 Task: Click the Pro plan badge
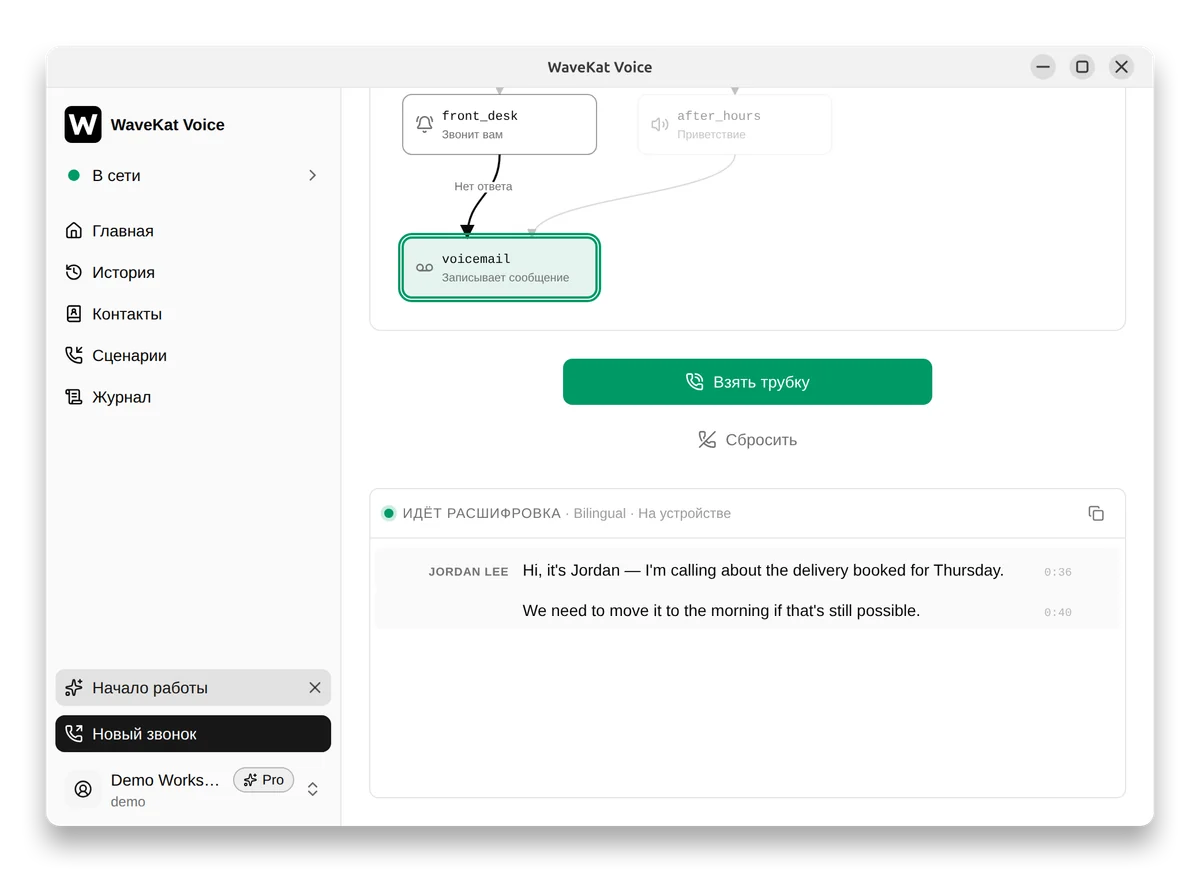click(x=264, y=780)
